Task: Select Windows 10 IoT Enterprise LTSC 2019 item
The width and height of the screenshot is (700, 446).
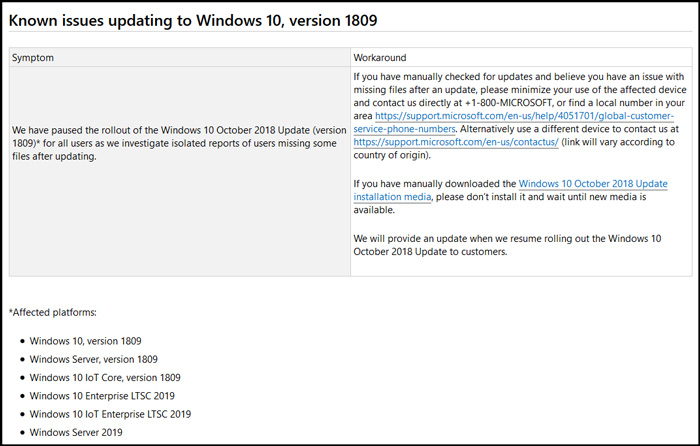Action: pyautogui.click(x=110, y=414)
